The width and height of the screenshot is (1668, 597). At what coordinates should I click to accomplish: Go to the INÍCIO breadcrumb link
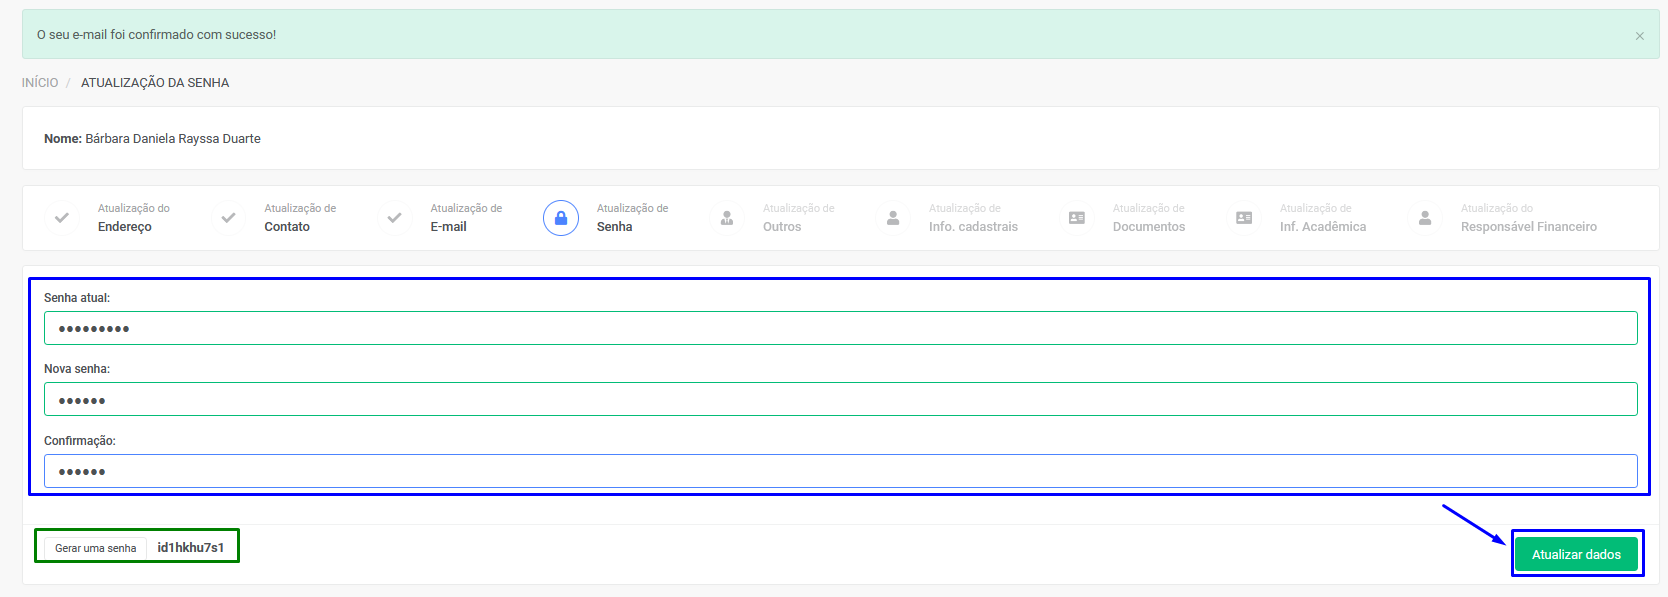click(x=40, y=83)
